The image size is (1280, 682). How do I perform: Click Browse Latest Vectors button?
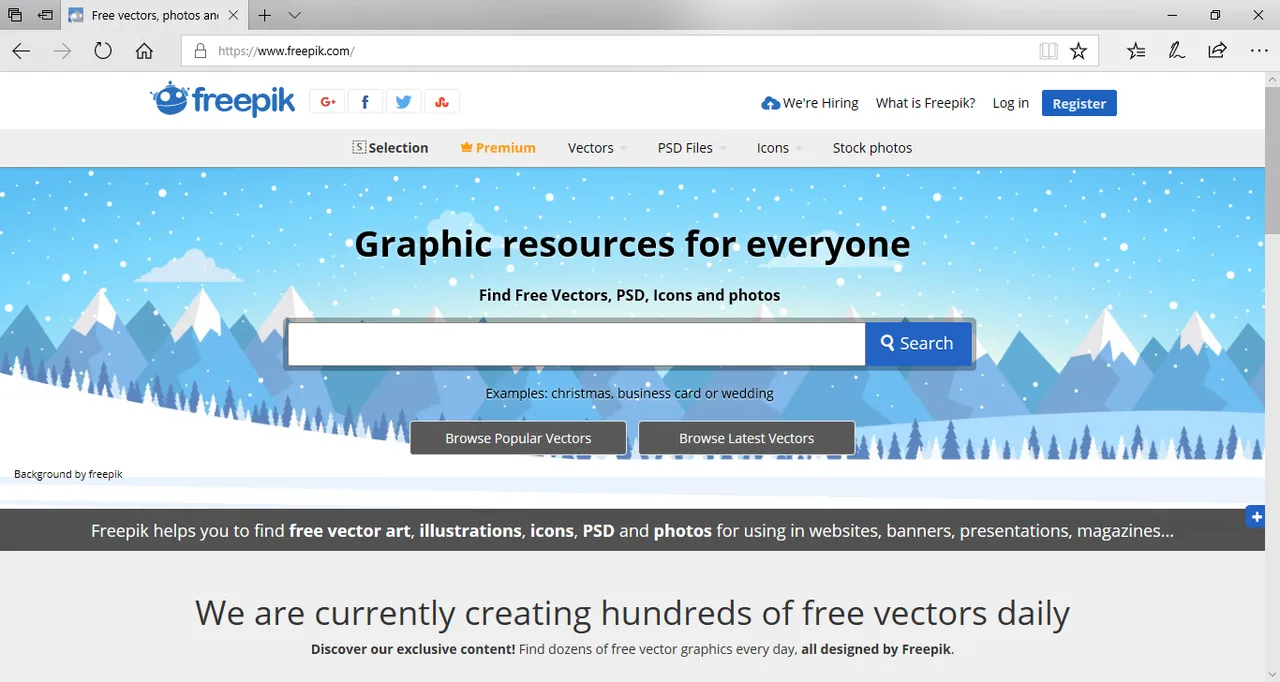746,438
